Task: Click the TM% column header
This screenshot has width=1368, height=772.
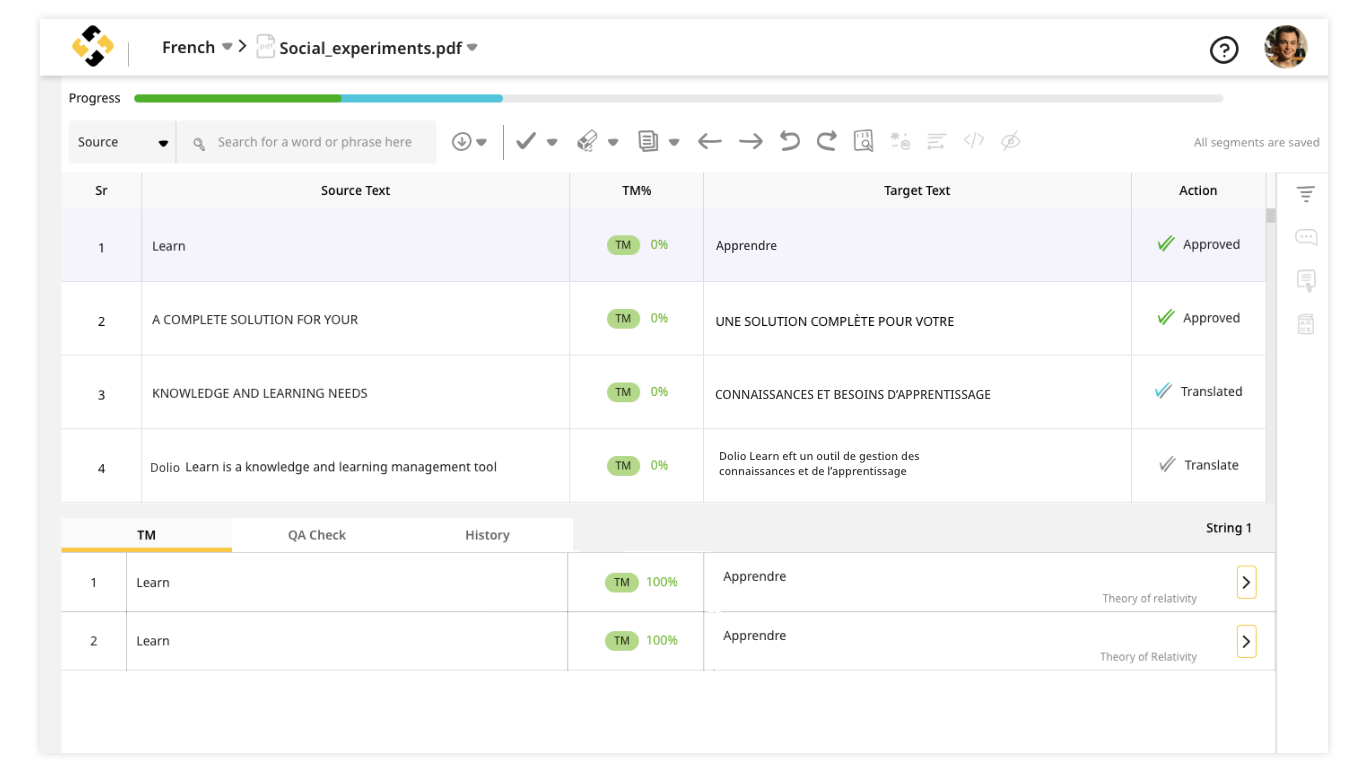Action: point(637,190)
